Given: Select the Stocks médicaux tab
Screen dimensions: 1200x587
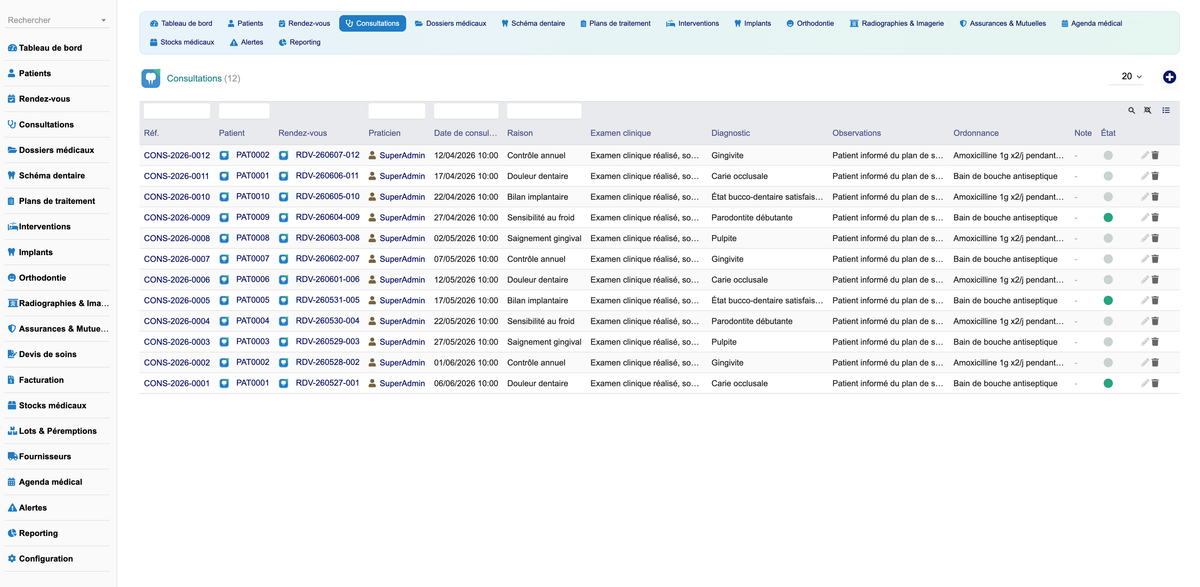Looking at the screenshot, I should 181,42.
